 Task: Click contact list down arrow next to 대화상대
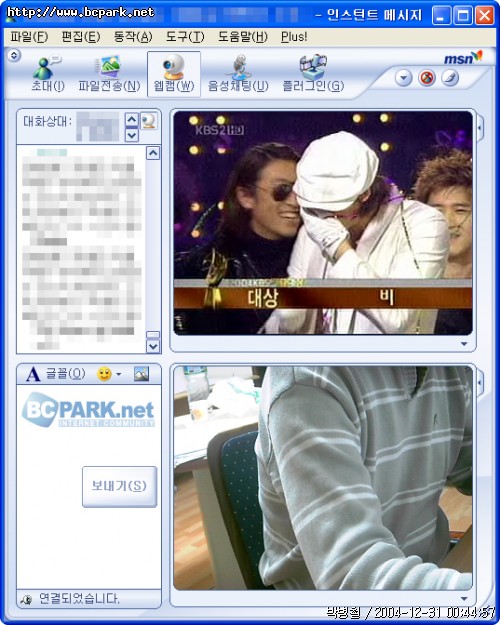pyautogui.click(x=132, y=135)
